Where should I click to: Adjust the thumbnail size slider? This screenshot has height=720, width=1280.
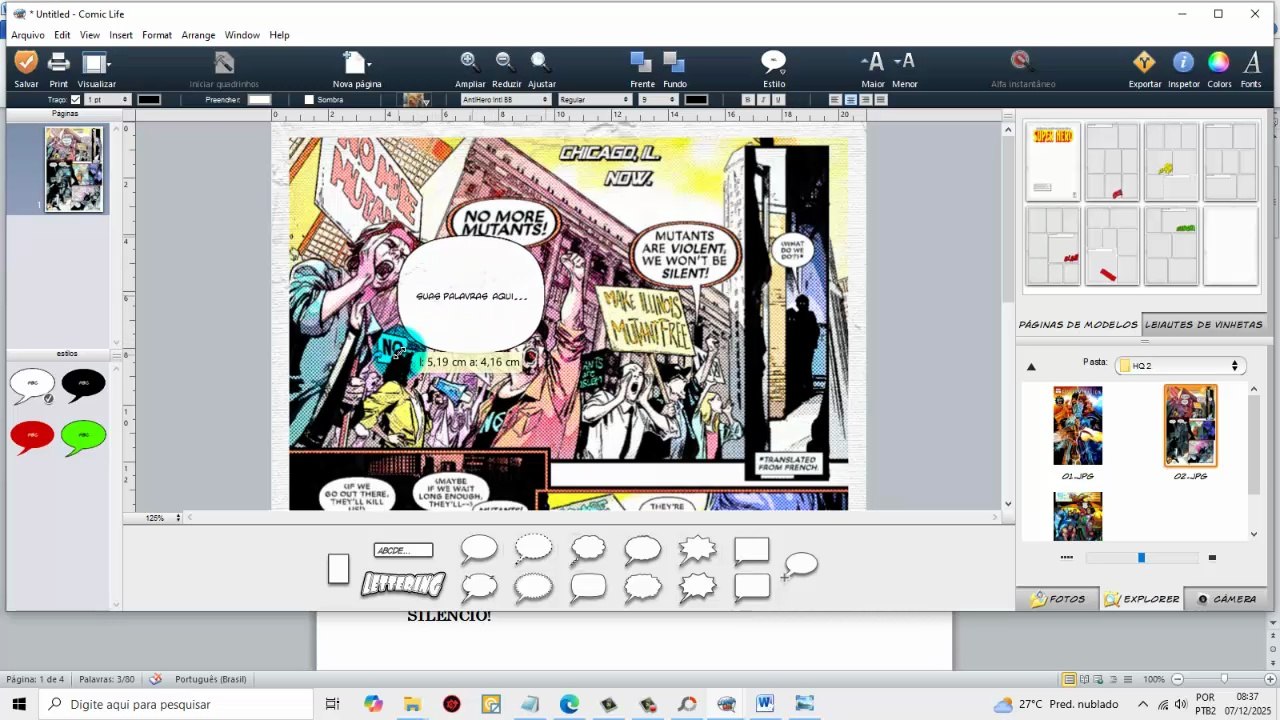click(1141, 558)
